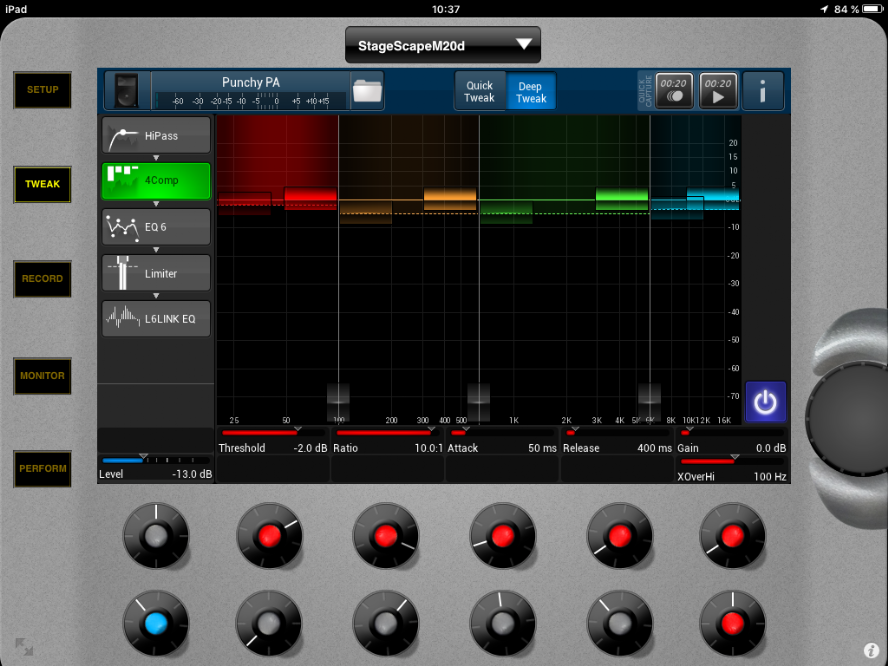888x666 pixels.
Task: Enable Deep Tweak mode
Action: tap(531, 92)
